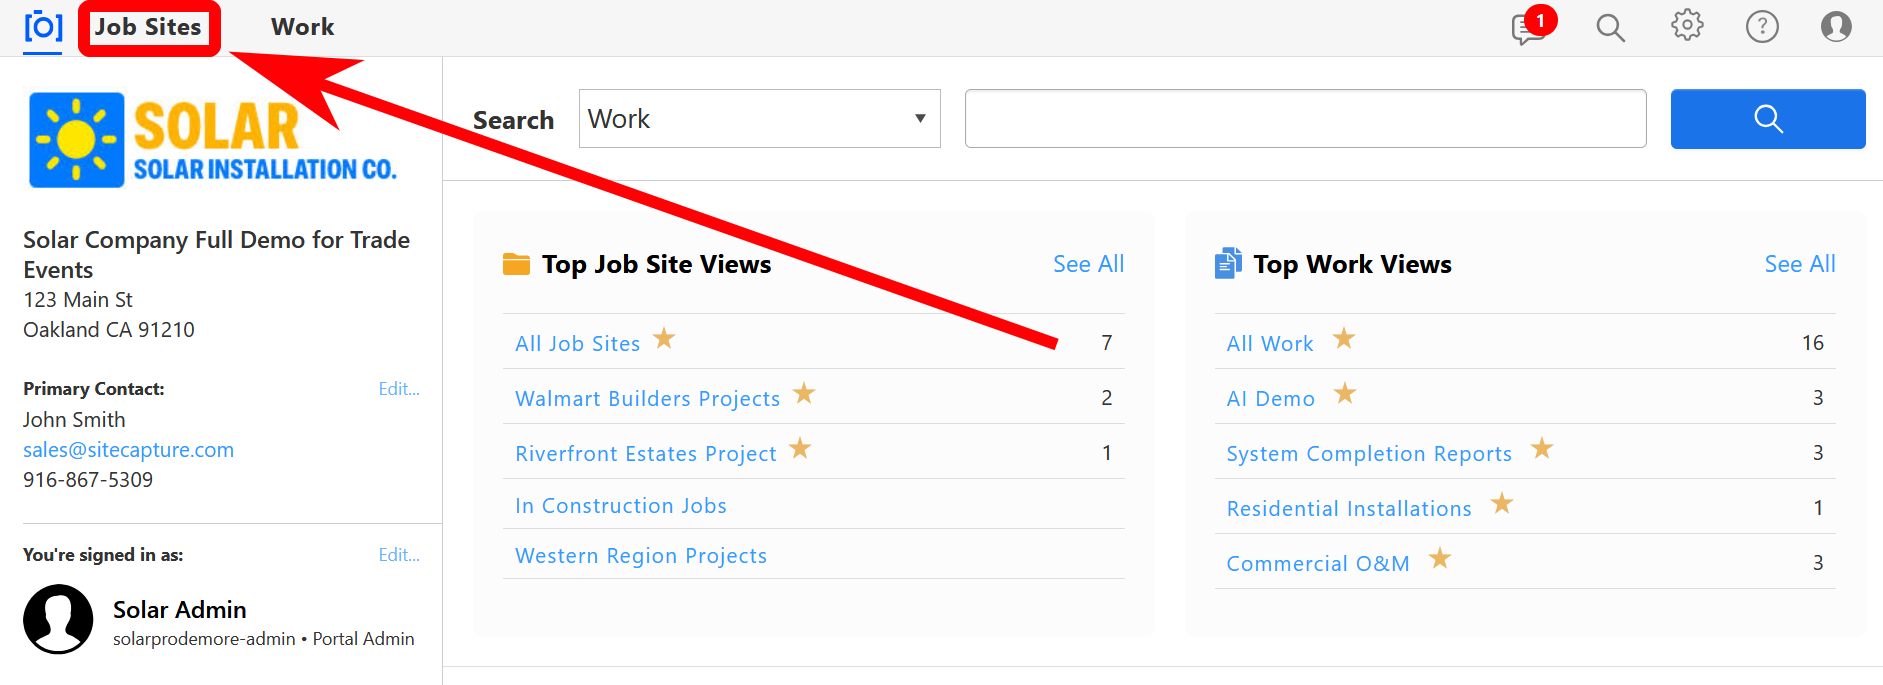Viewport: 1883px width, 685px height.
Task: Expand the Search type dropdown showing Work
Action: [760, 119]
